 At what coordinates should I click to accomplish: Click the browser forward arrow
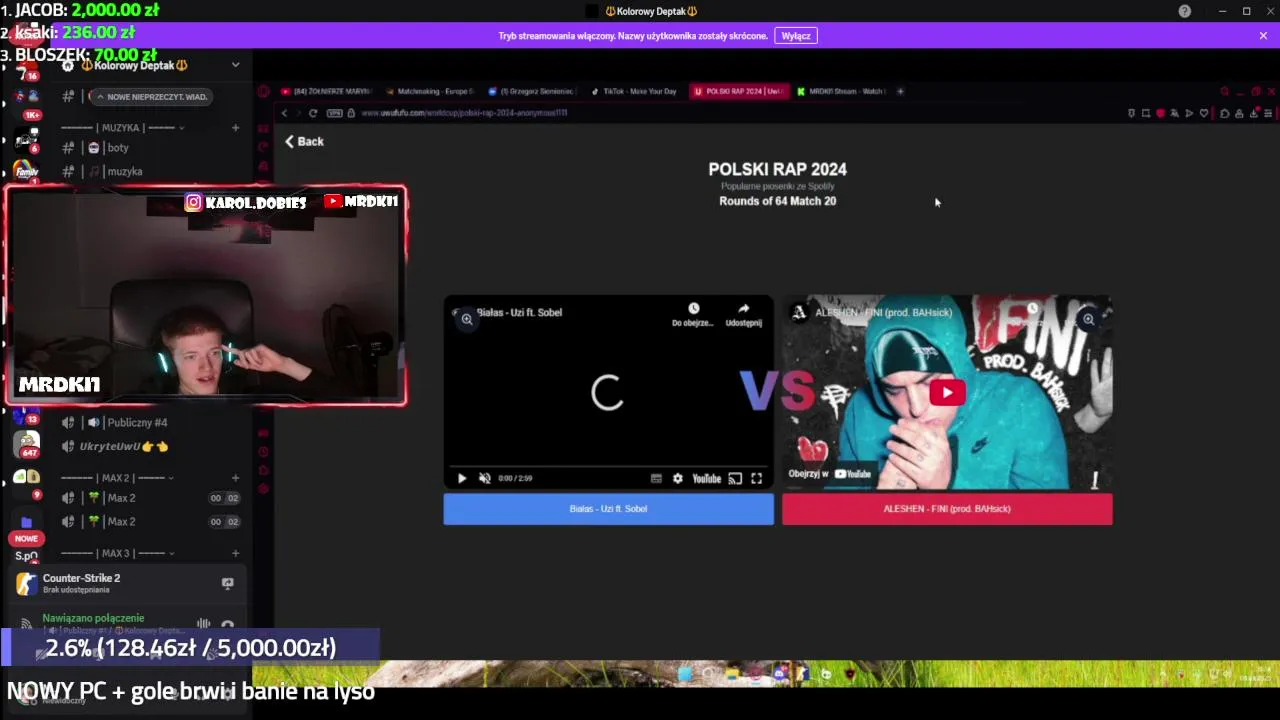pyautogui.click(x=297, y=113)
